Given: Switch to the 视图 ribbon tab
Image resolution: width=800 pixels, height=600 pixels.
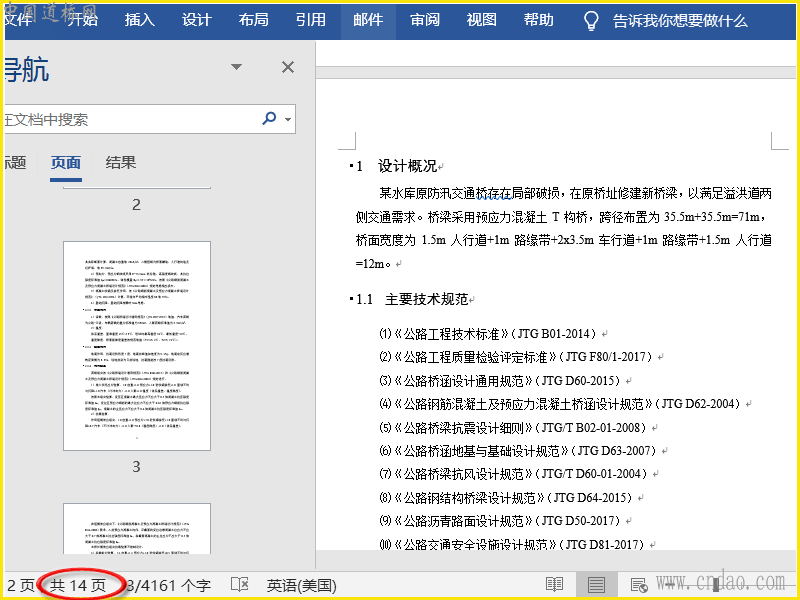Looking at the screenshot, I should pyautogui.click(x=482, y=20).
